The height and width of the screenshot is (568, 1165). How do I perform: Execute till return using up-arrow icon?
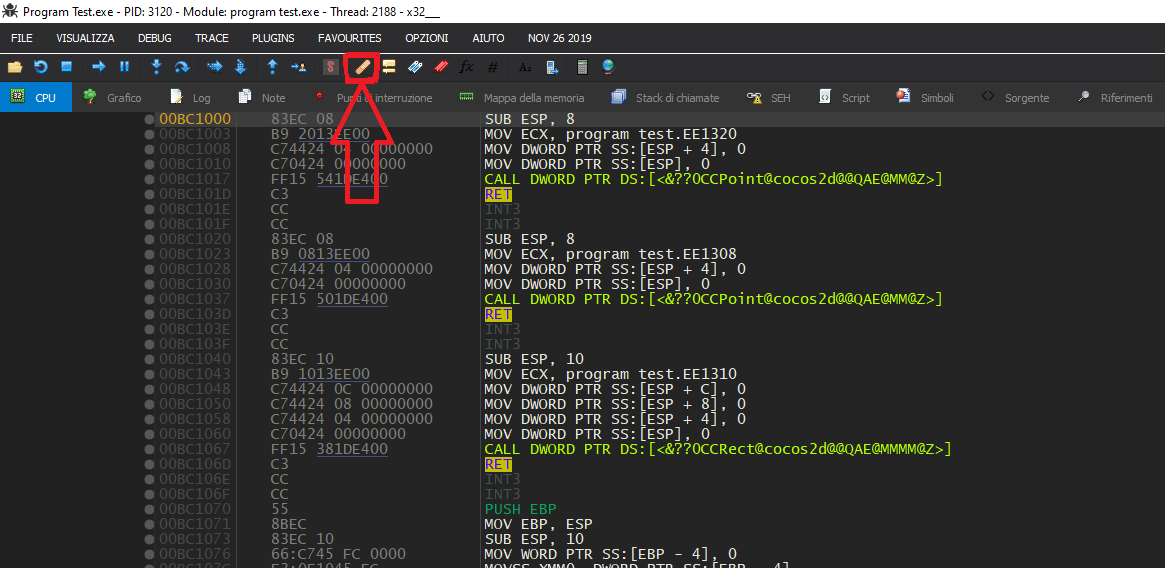pyautogui.click(x=273, y=67)
